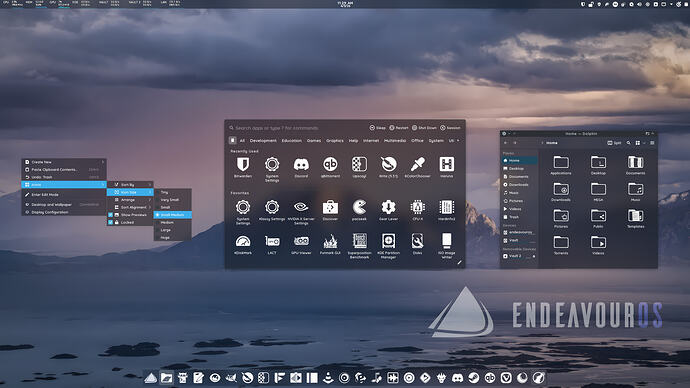The image size is (690, 388).
Task: Launch Upscayl from Recently Used
Action: pyautogui.click(x=359, y=167)
